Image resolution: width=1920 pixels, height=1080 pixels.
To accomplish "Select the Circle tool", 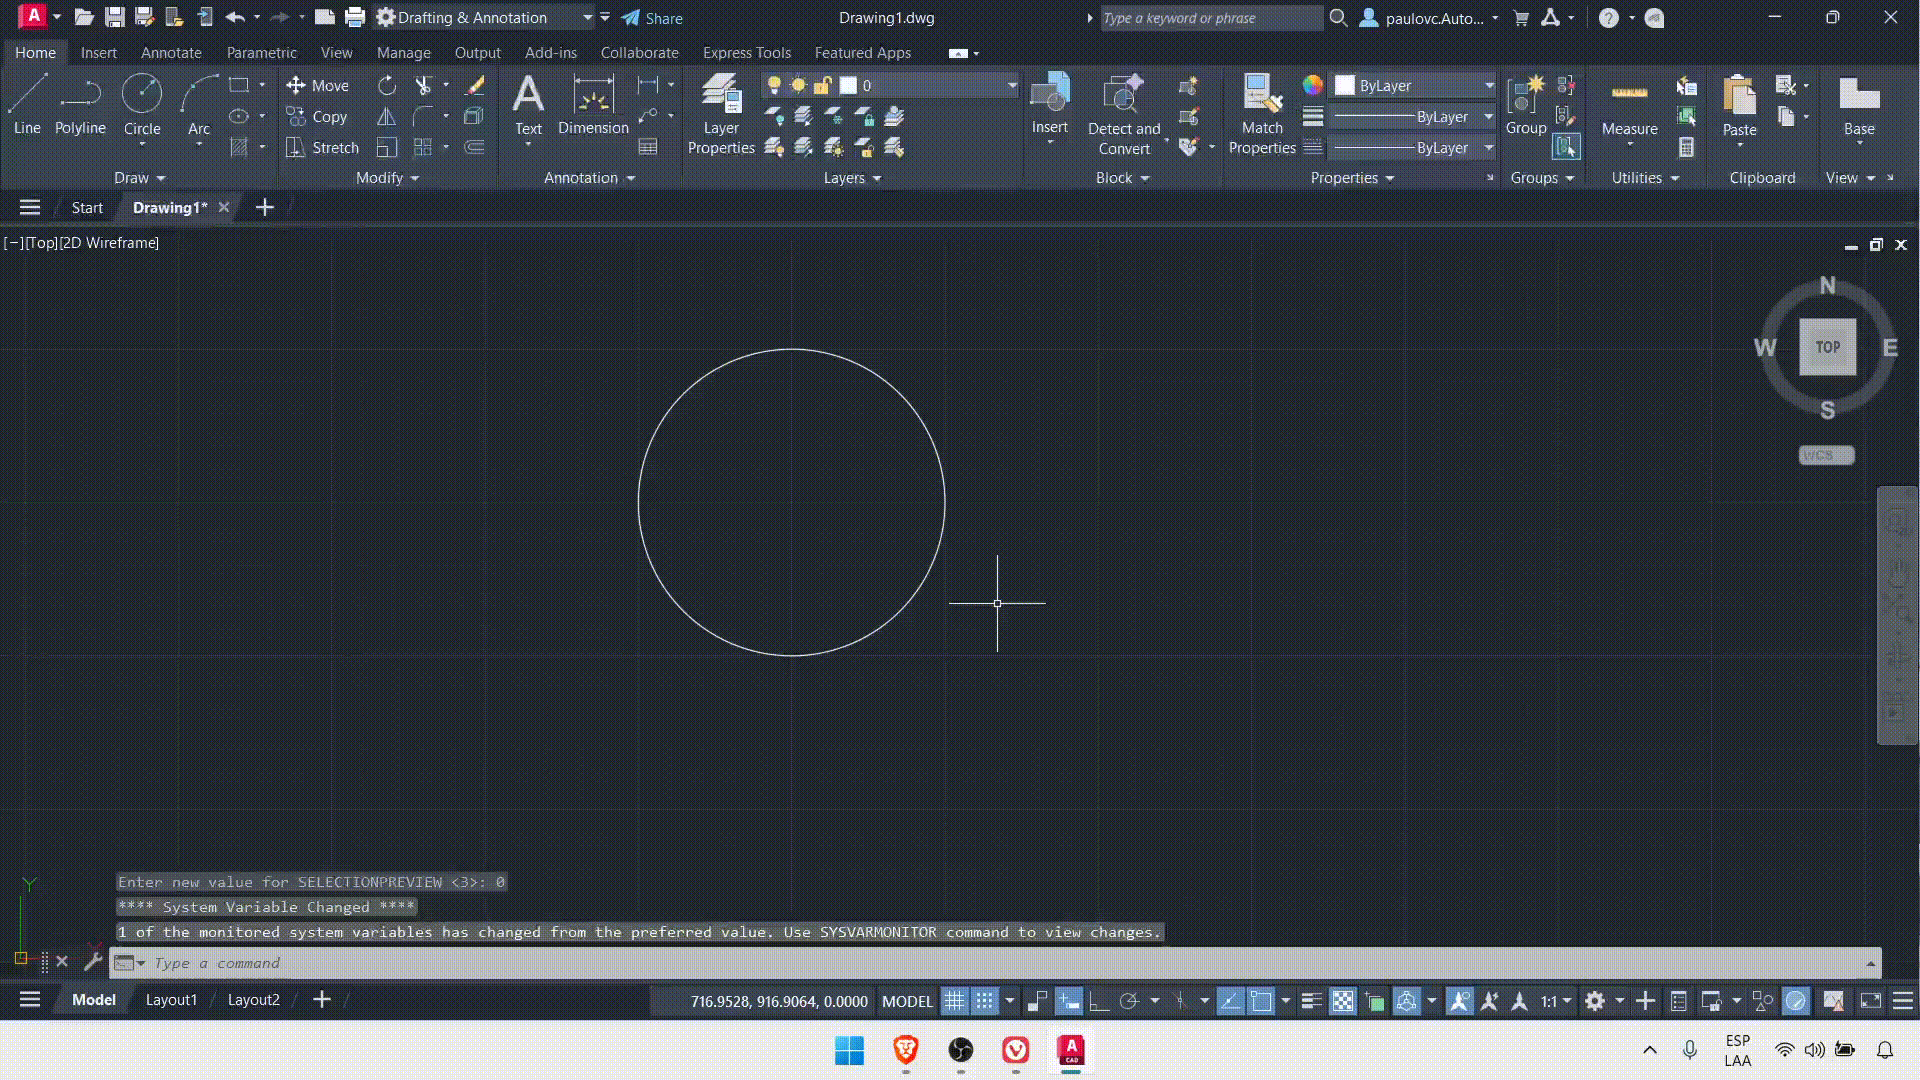I will pyautogui.click(x=141, y=104).
